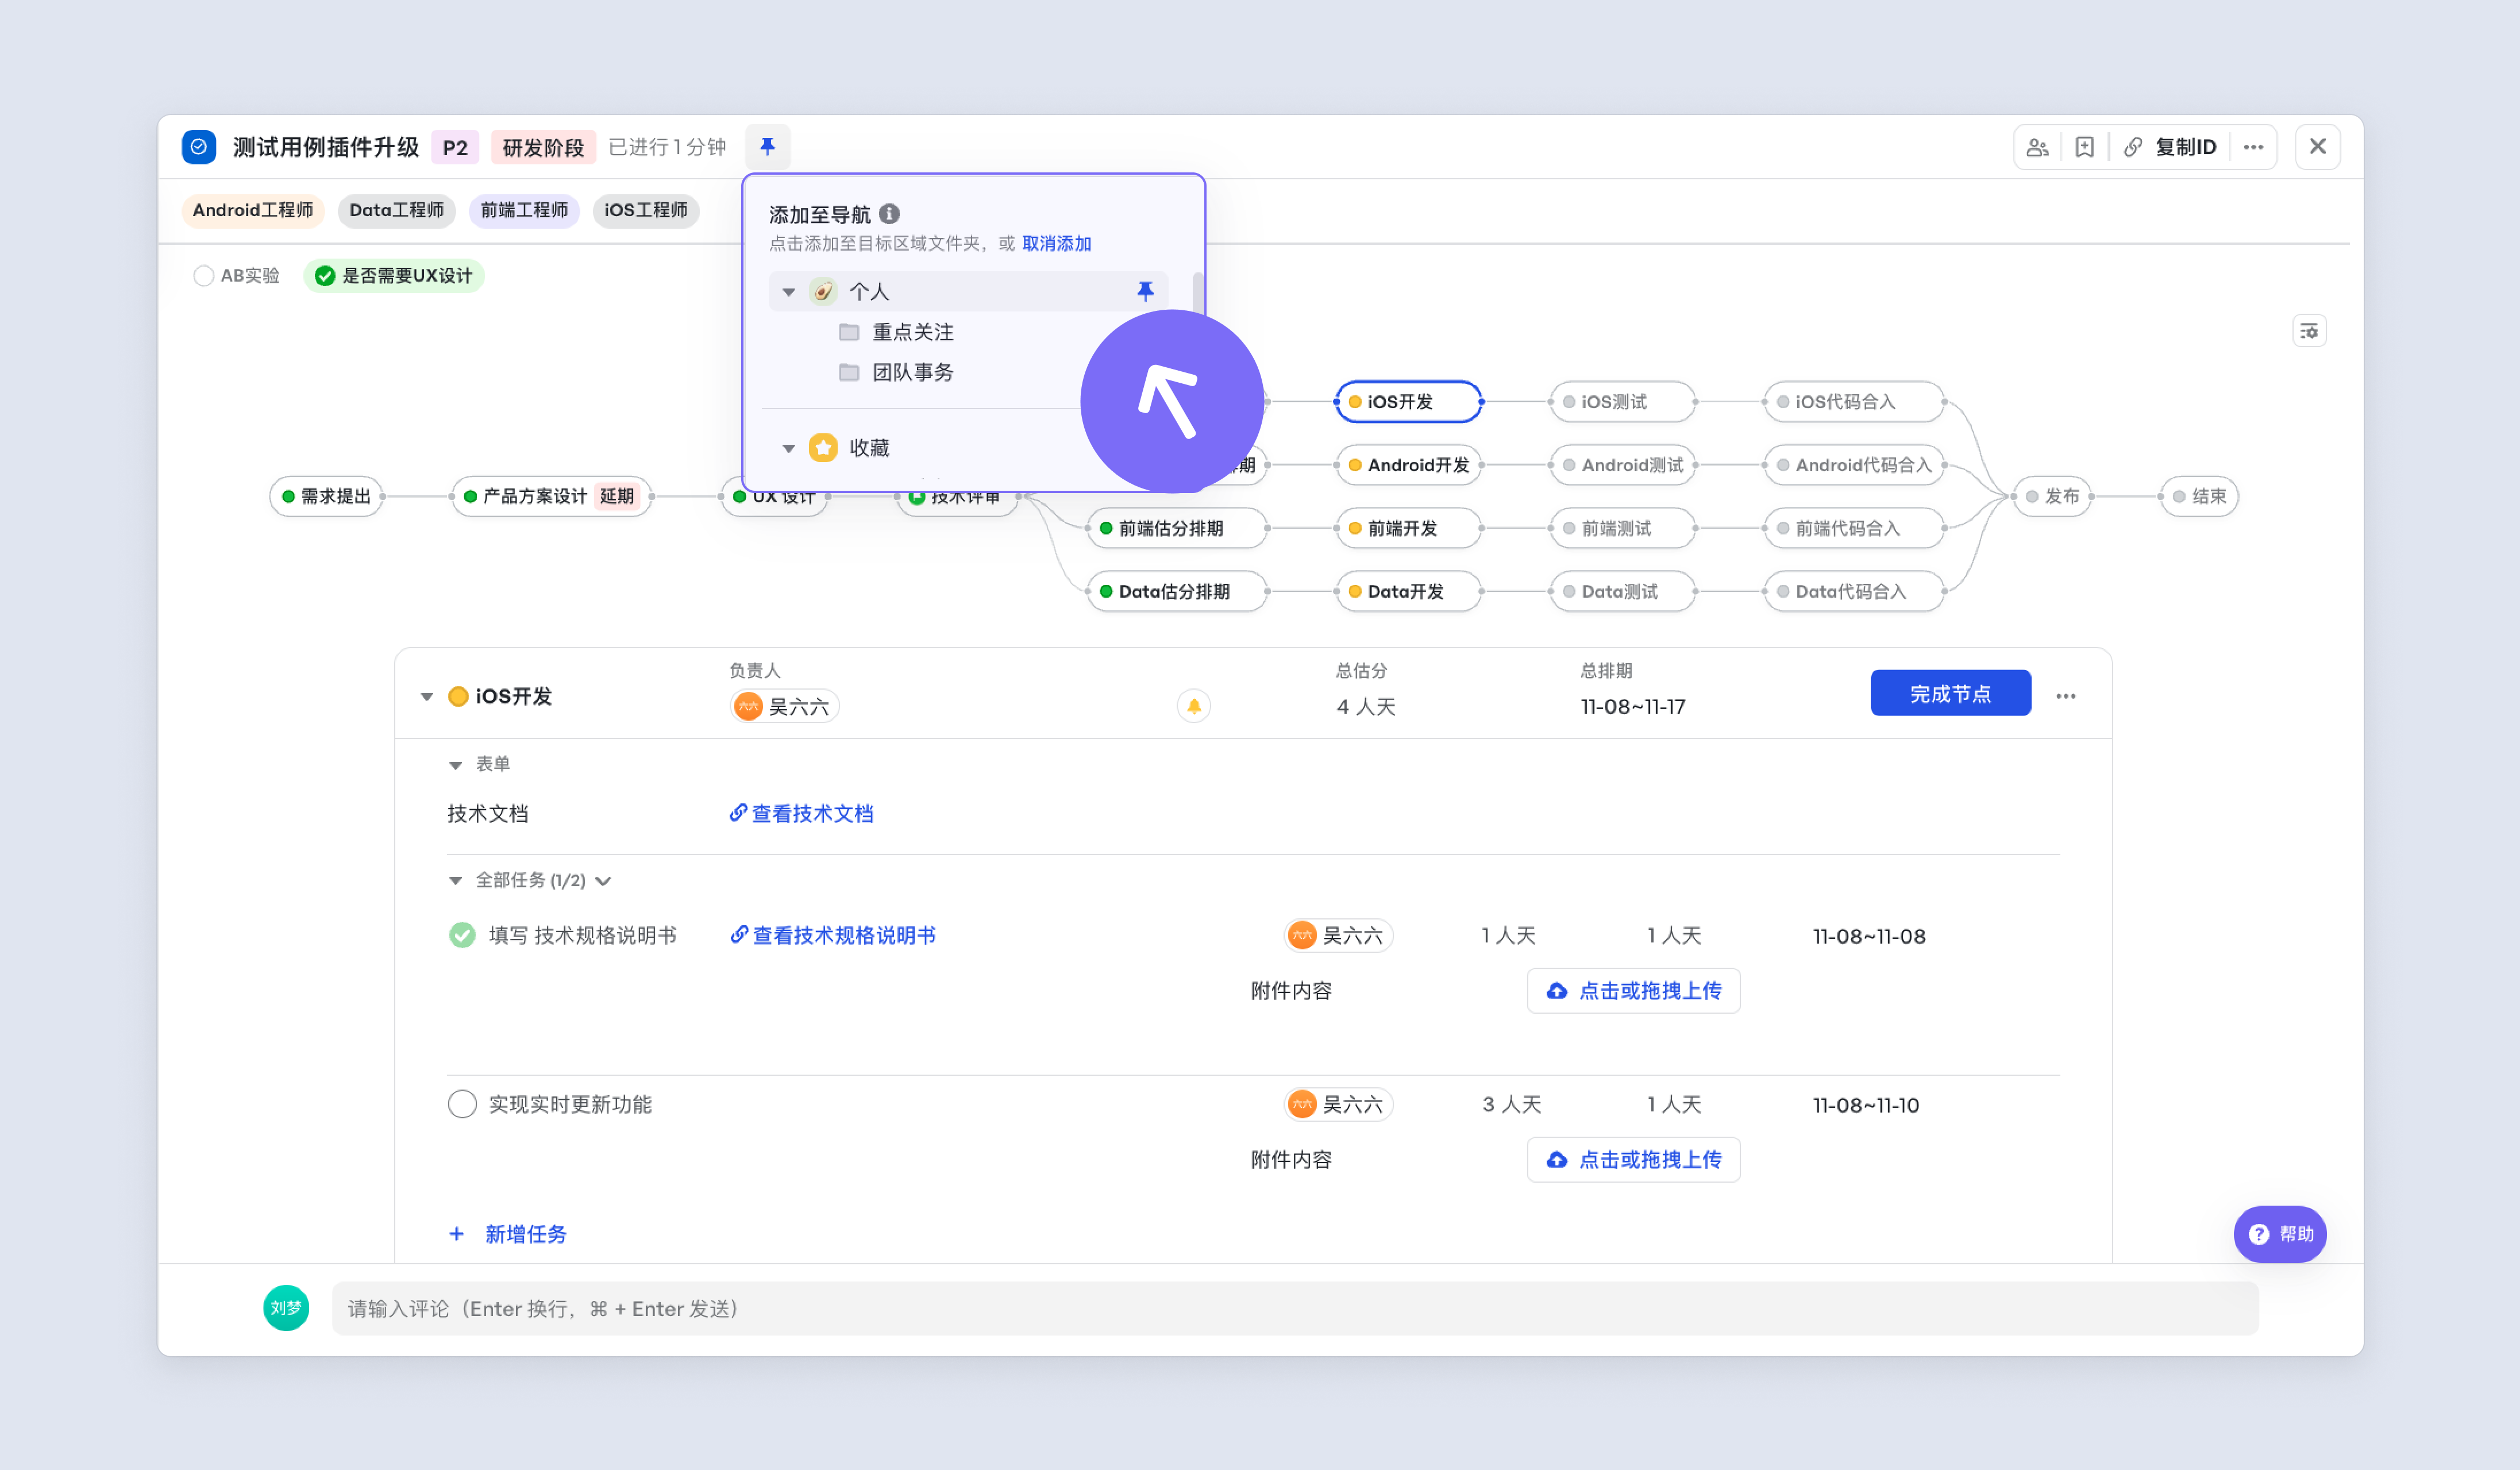This screenshot has height=1470, width=2520.
Task: Select the iOS工程师 role tab
Action: [x=646, y=211]
